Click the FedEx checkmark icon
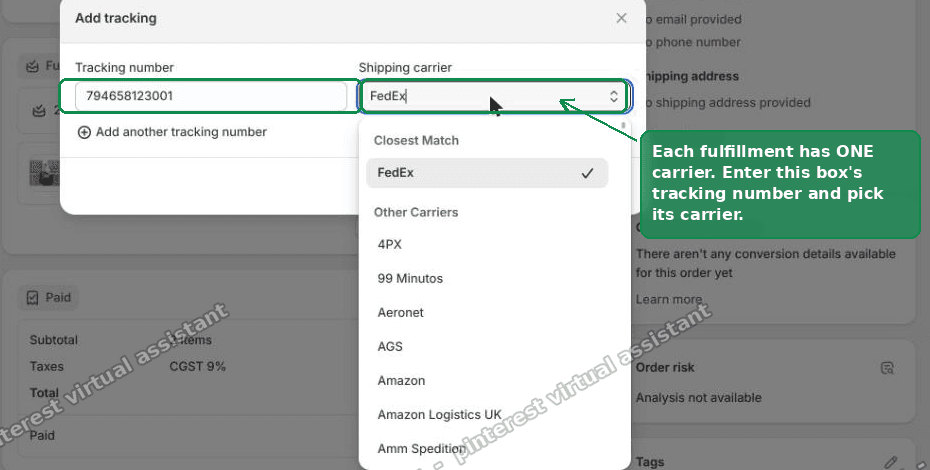 587,173
